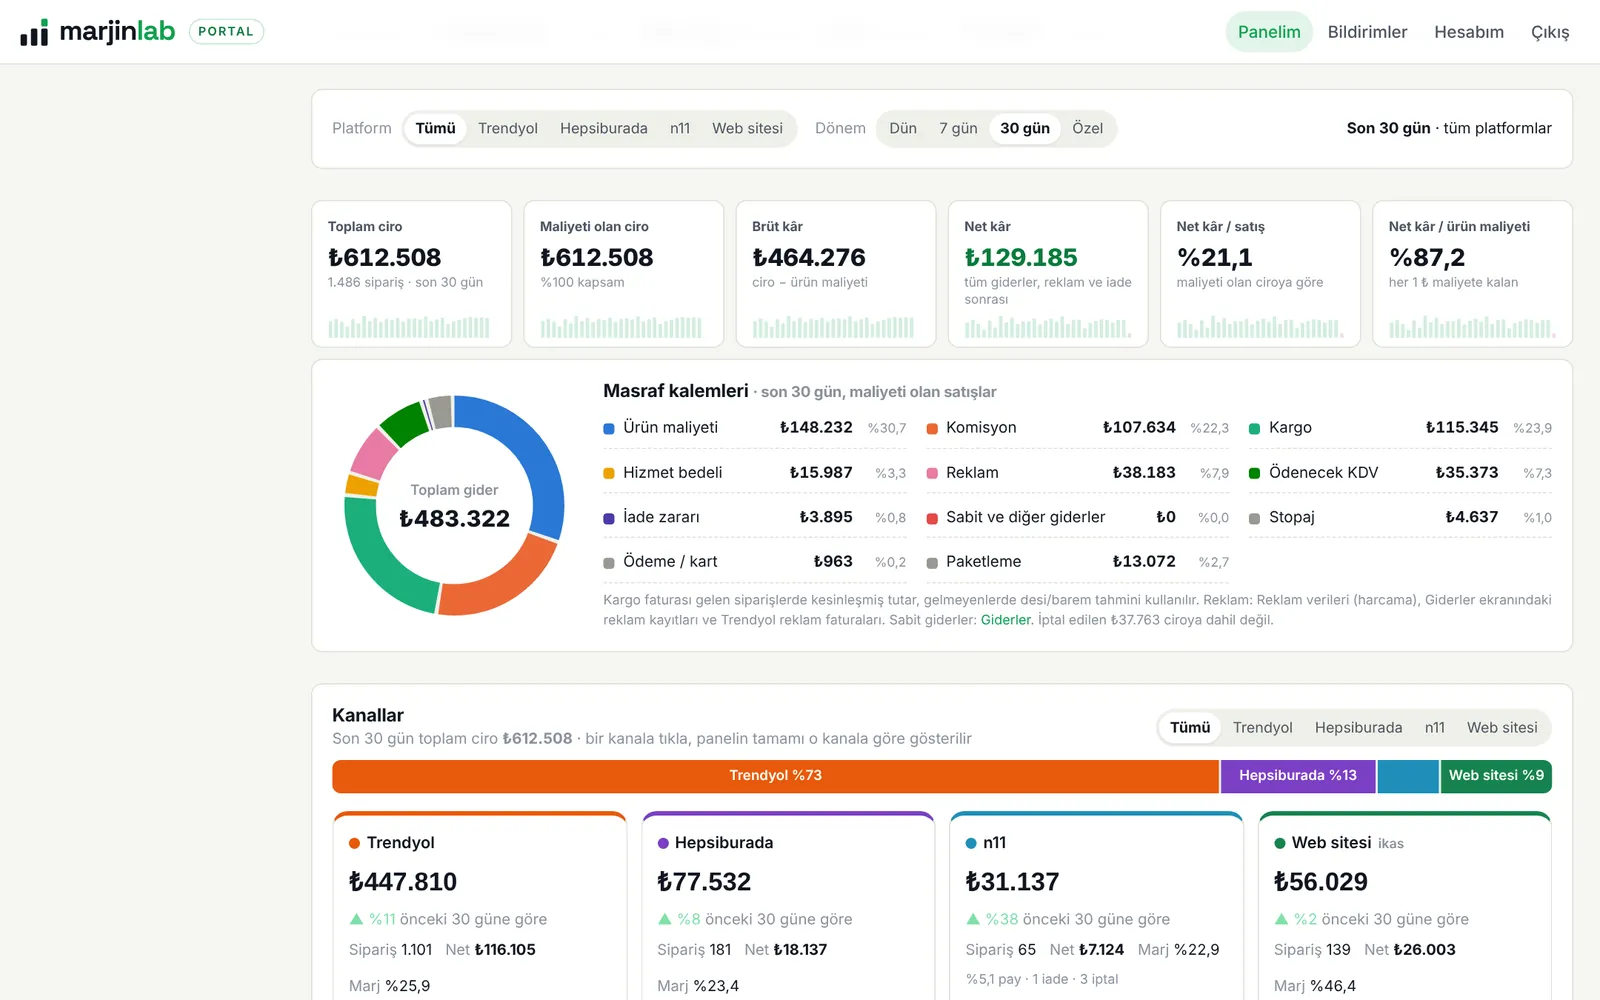Click the Net kâr sparkline chart

(1047, 327)
